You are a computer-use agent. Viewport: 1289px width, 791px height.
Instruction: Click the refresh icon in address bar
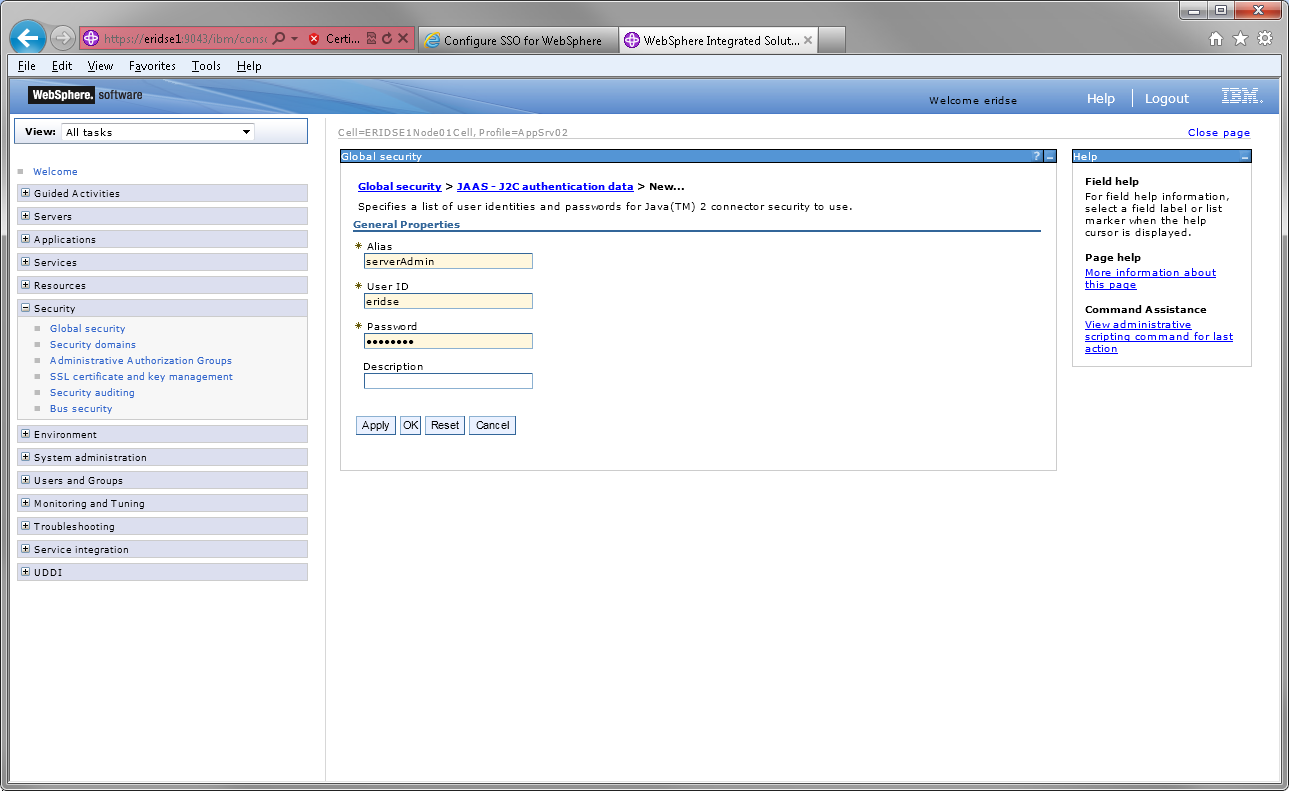(387, 39)
